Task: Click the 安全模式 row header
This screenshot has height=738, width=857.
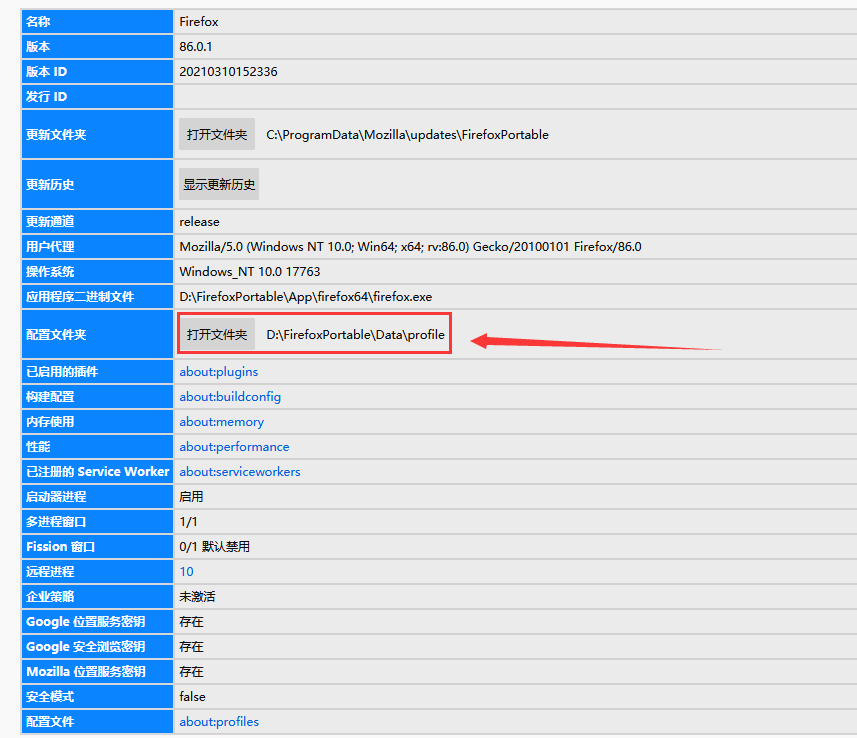Action: pyautogui.click(x=97, y=697)
